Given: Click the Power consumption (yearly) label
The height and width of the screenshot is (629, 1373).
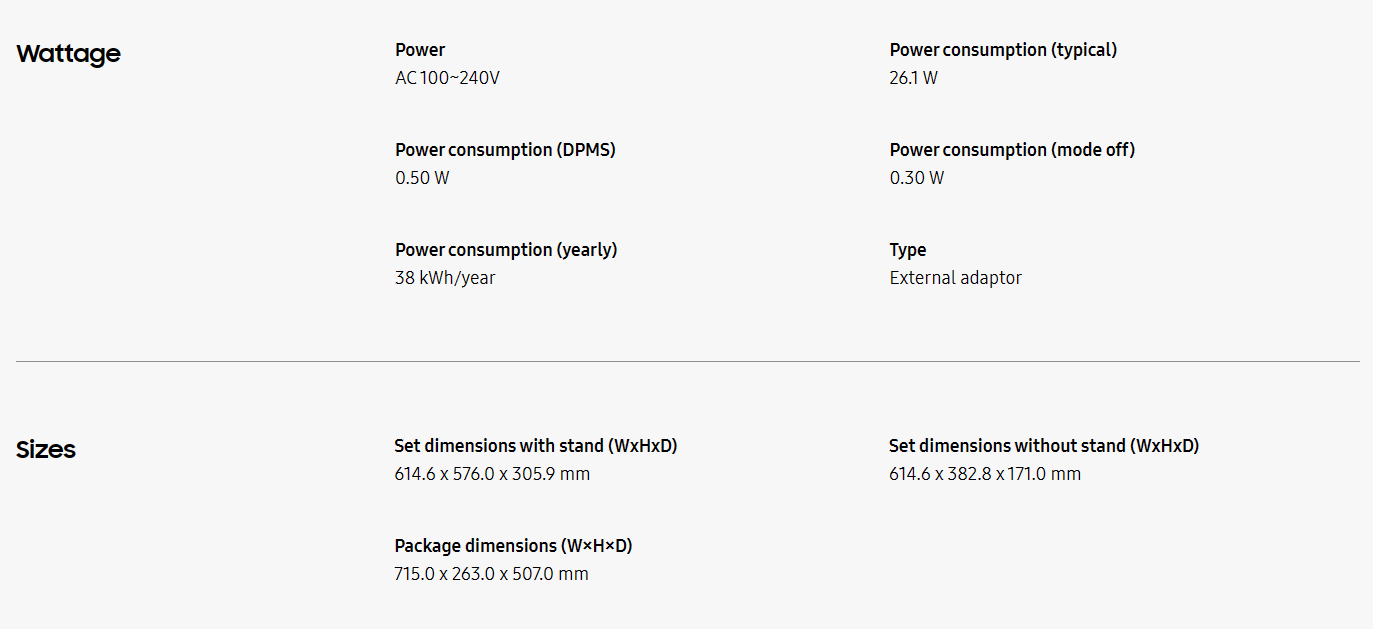Looking at the screenshot, I should pyautogui.click(x=506, y=250).
